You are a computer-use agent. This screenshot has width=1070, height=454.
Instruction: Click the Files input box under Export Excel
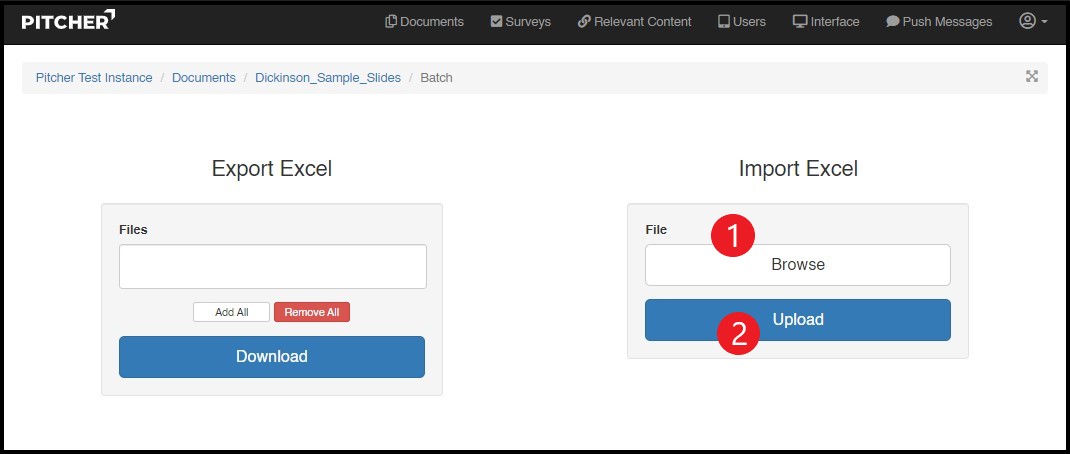point(272,267)
